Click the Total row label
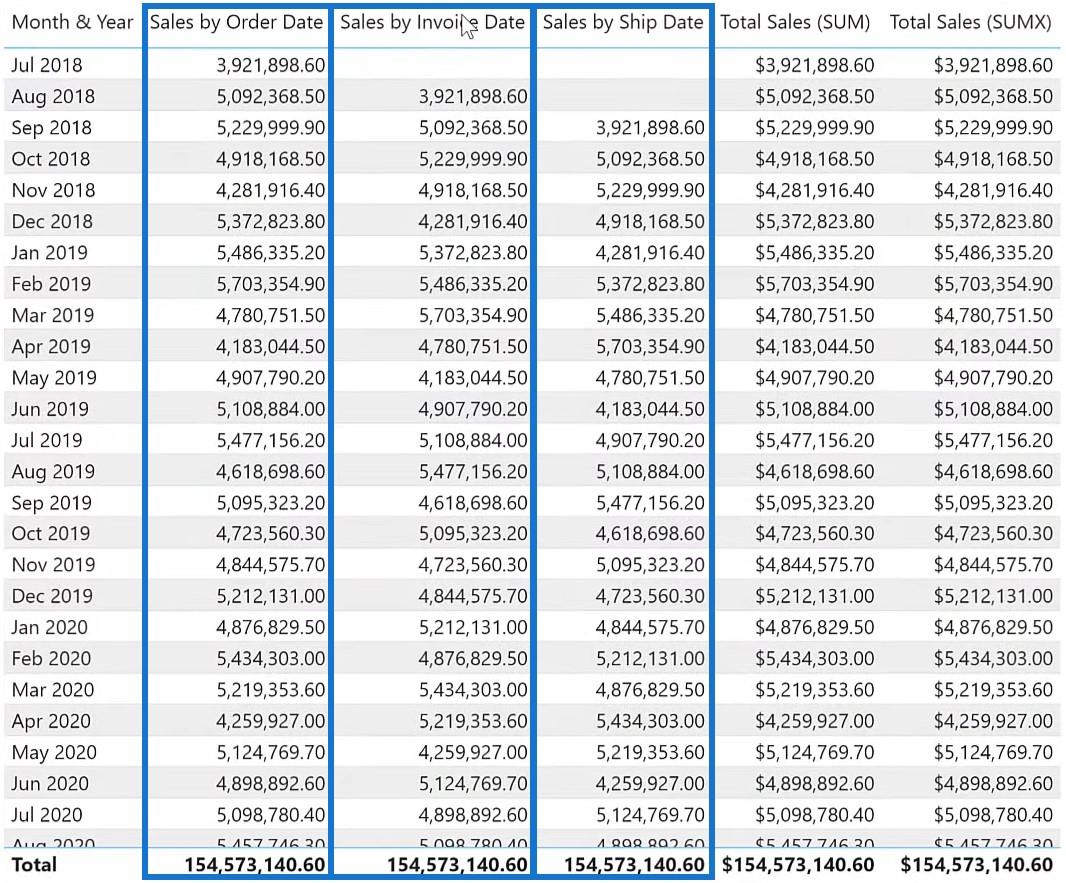This screenshot has width=1066, height=883. (34, 865)
